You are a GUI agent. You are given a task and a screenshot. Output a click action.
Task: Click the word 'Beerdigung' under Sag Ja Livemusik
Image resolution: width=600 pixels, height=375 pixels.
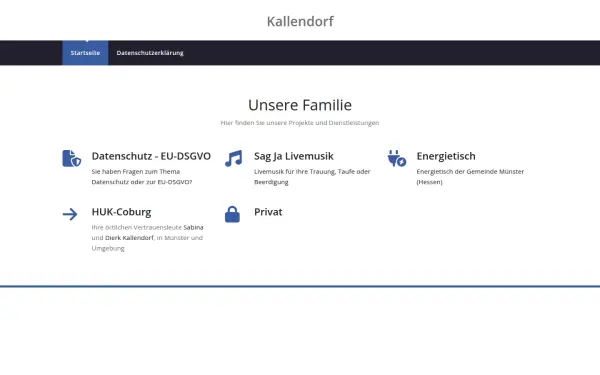point(271,182)
